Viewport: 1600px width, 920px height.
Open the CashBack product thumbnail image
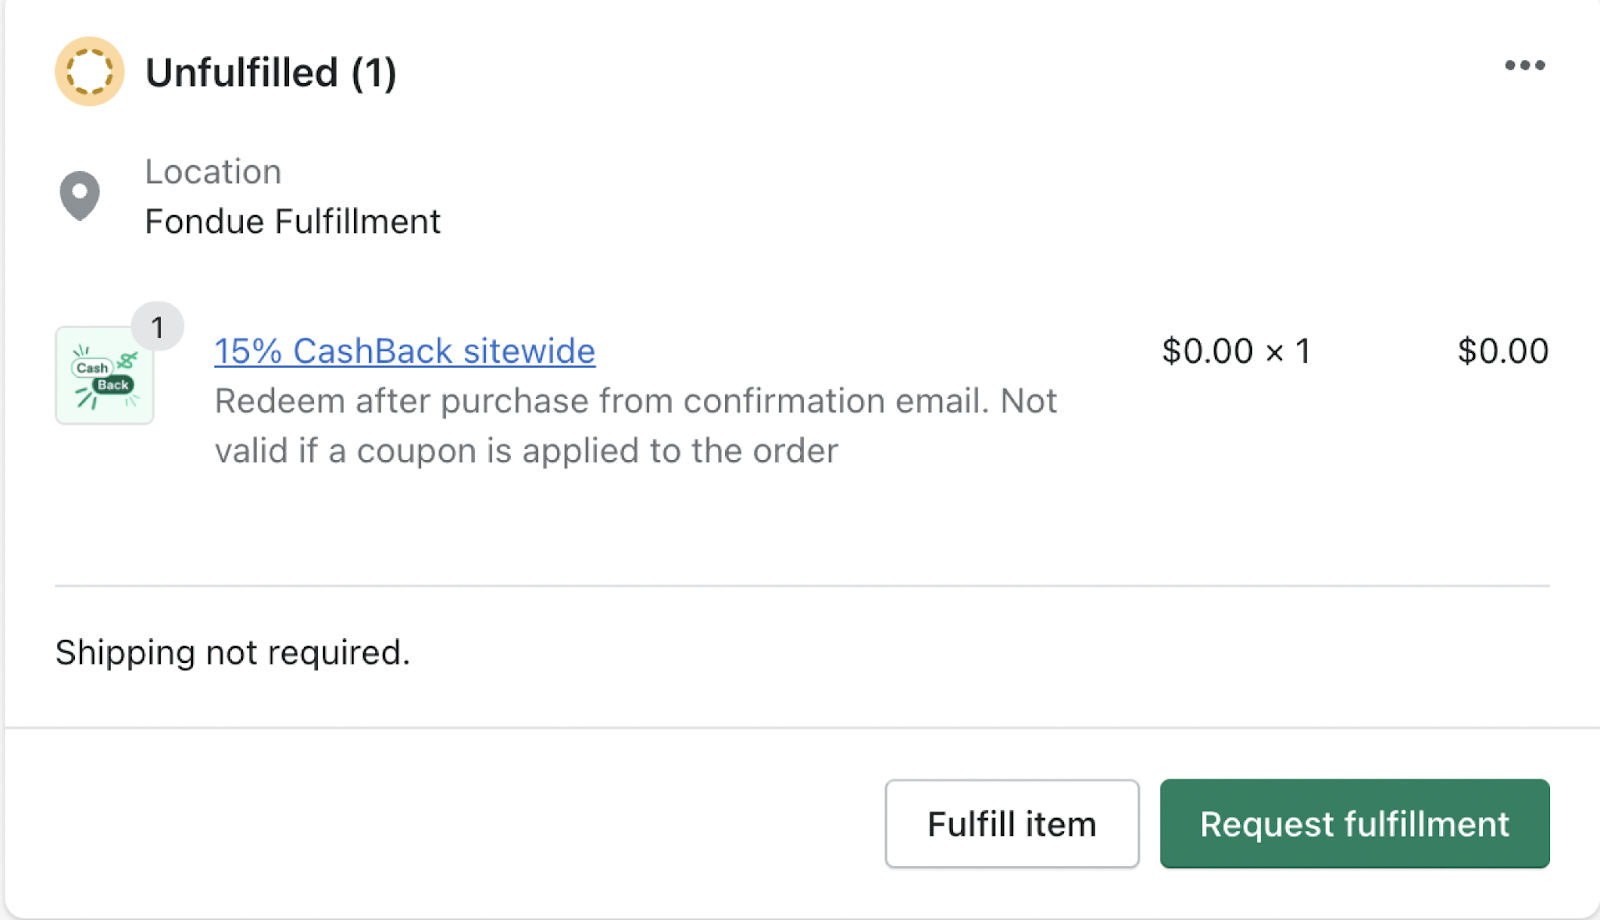104,378
